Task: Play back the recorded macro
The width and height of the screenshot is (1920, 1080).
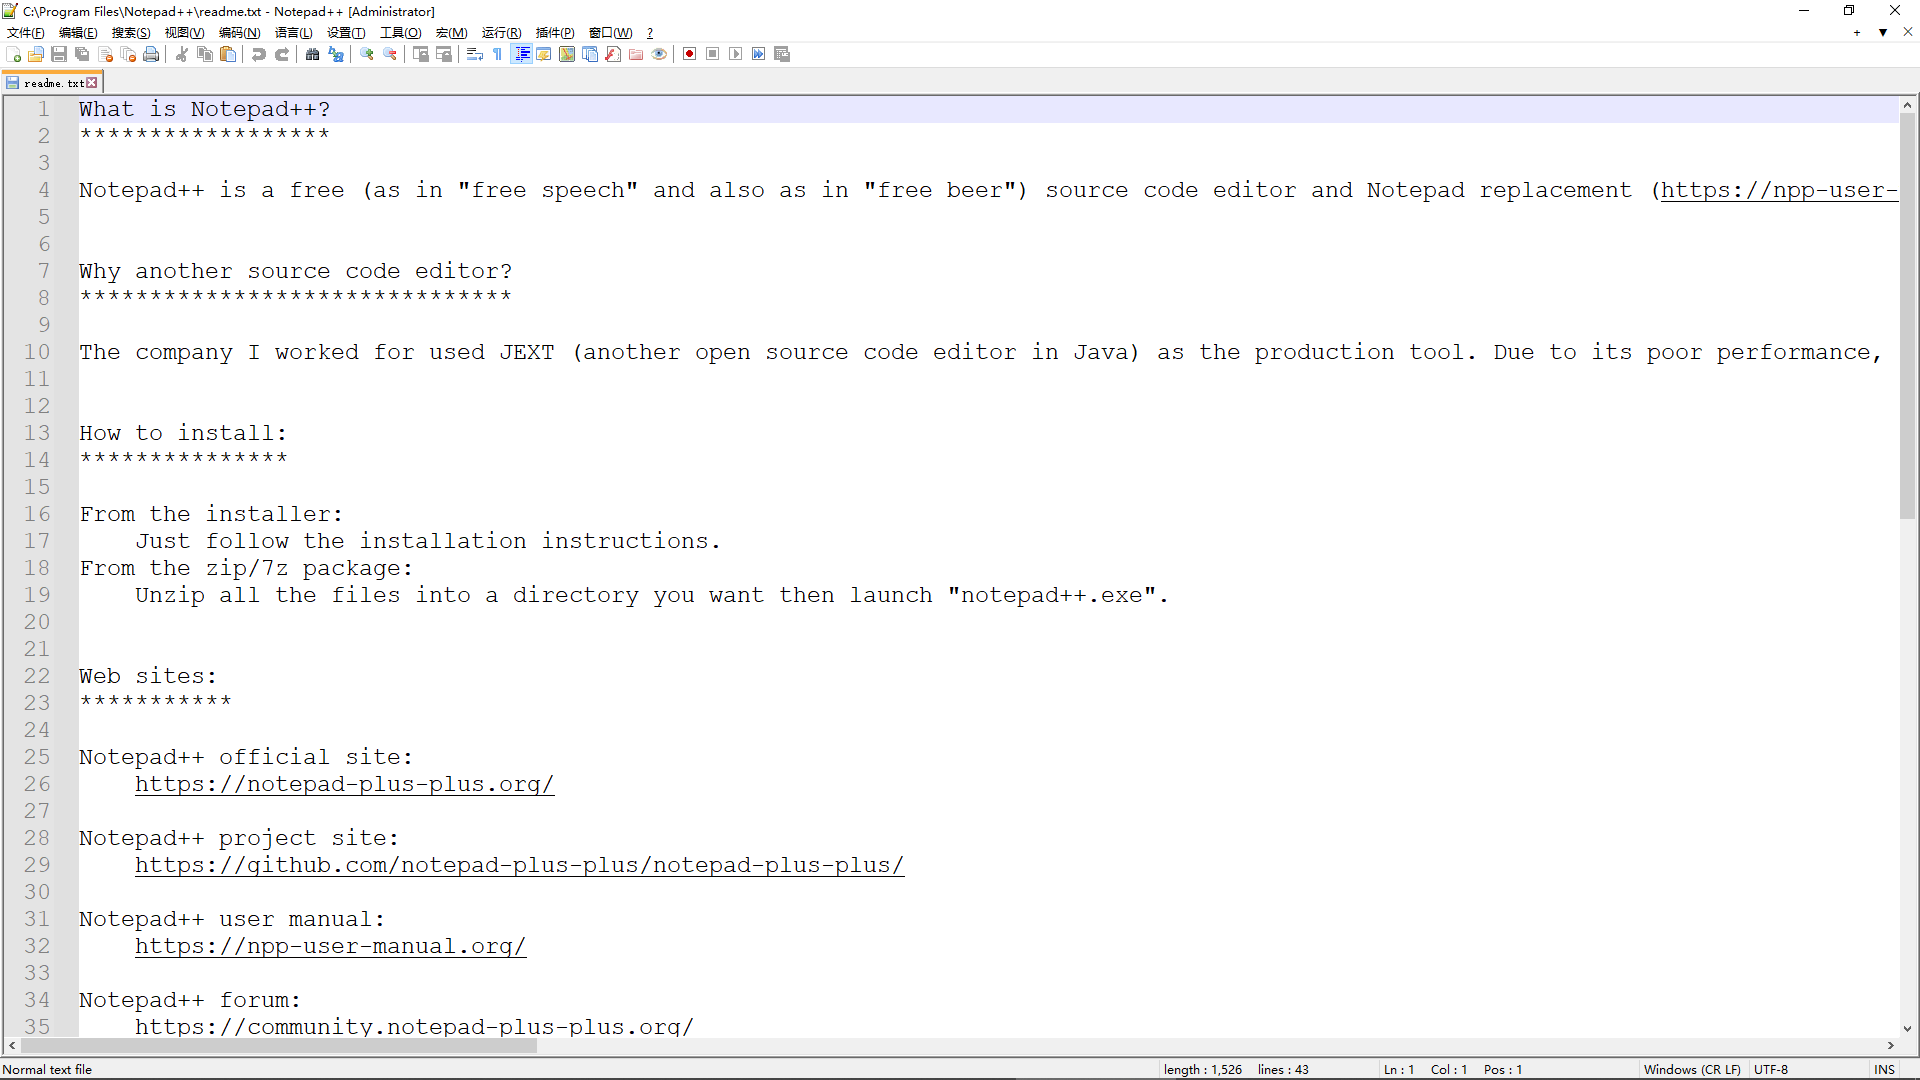Action: (x=736, y=54)
